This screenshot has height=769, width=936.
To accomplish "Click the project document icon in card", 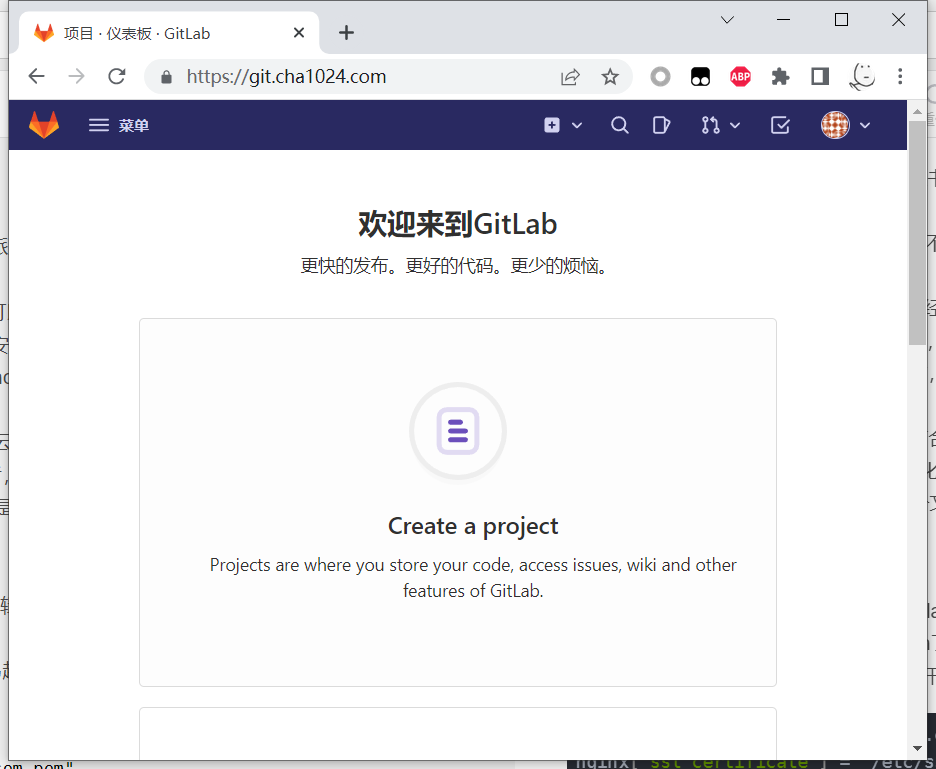I will (458, 431).
